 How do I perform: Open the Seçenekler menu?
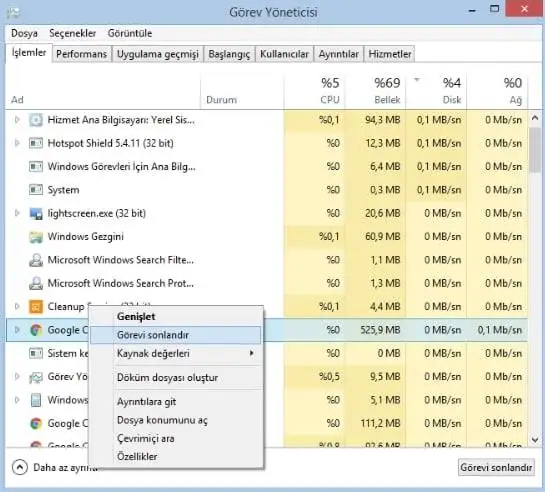[72, 33]
